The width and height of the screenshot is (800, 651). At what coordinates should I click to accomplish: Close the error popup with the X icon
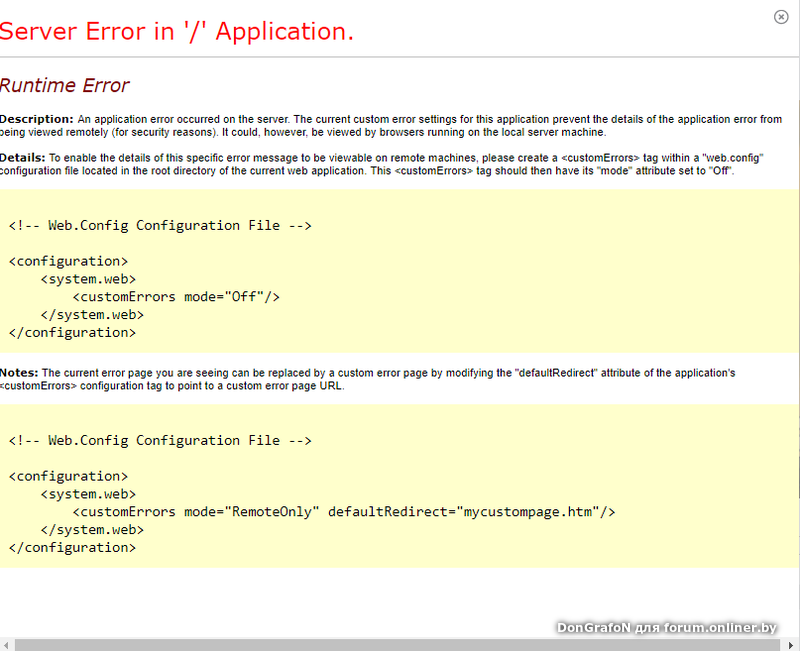point(781,17)
